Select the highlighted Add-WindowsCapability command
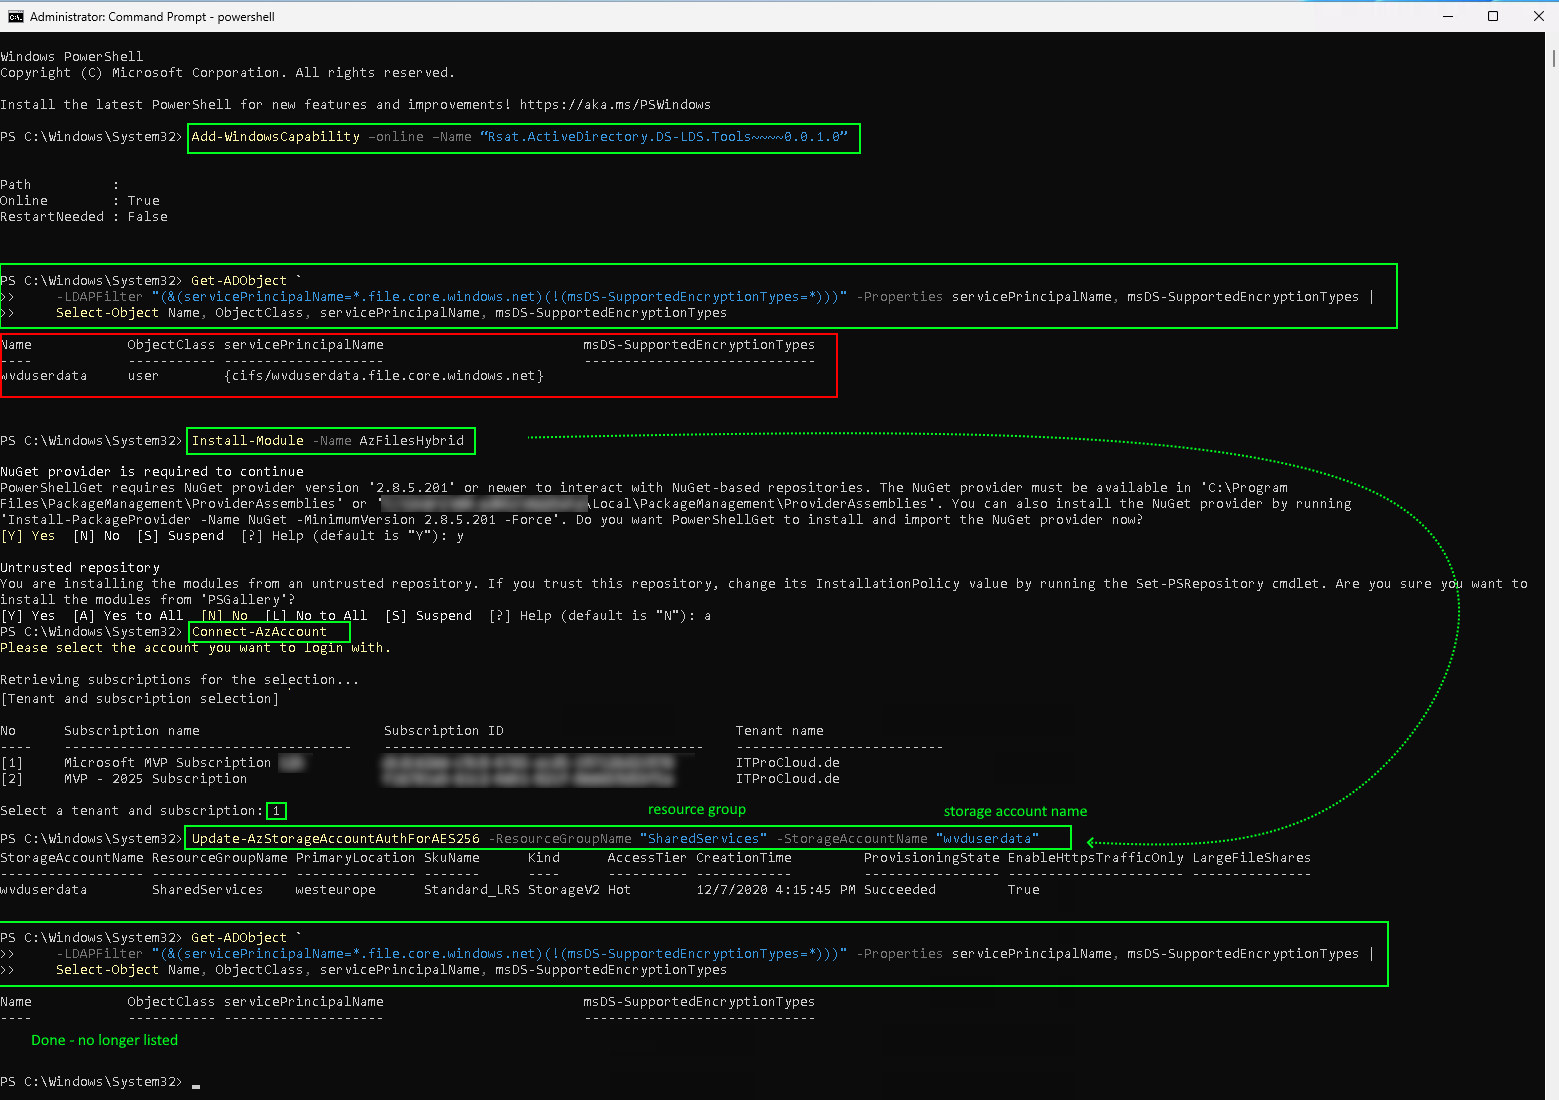The height and width of the screenshot is (1100, 1559). (522, 137)
